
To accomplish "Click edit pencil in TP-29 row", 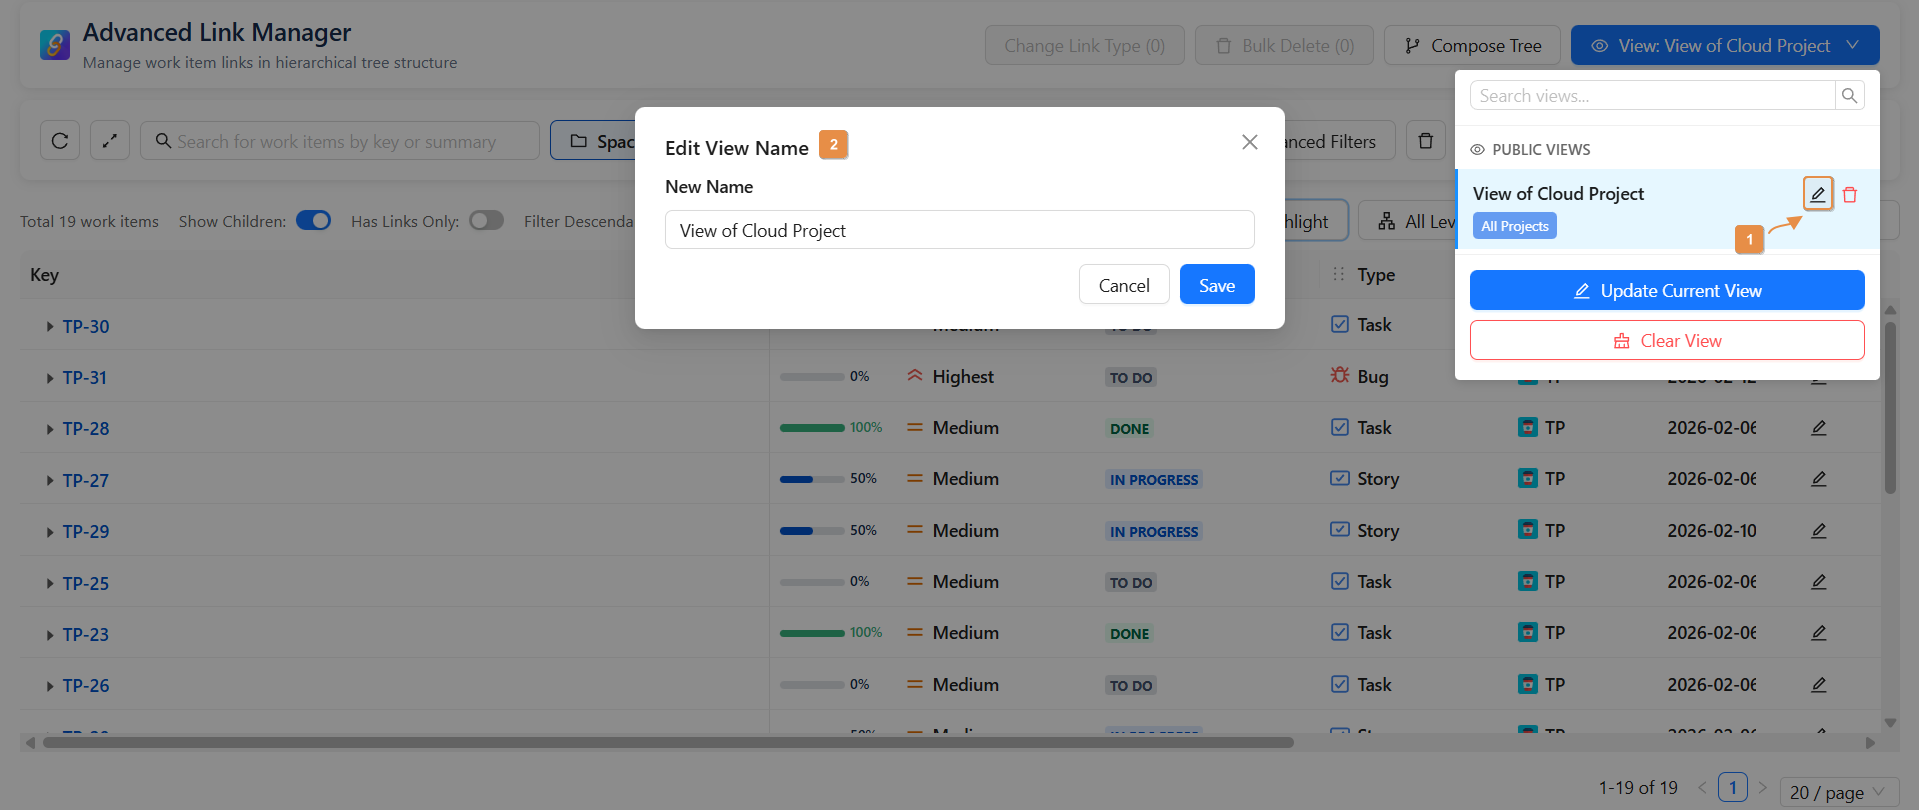I will pos(1819,531).
